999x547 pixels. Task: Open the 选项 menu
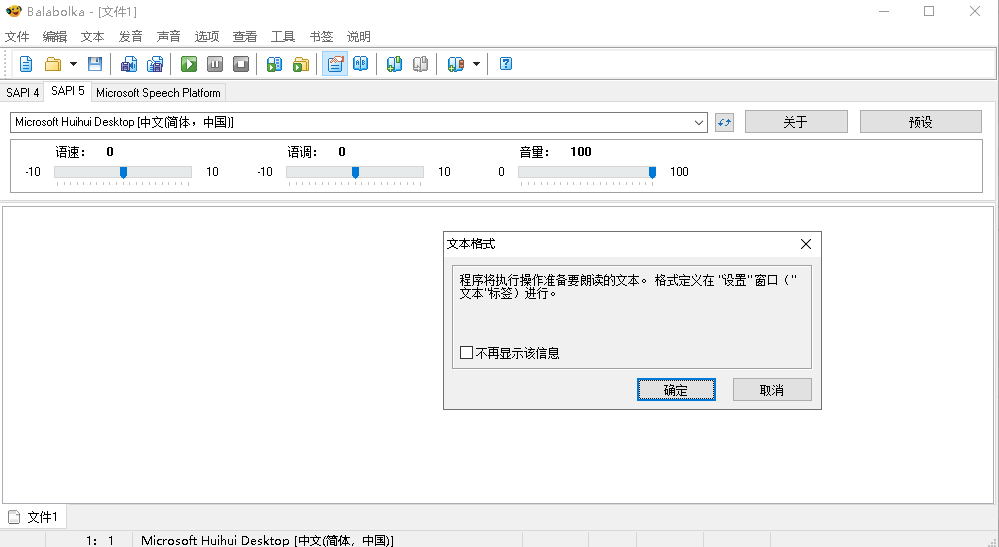tap(206, 36)
